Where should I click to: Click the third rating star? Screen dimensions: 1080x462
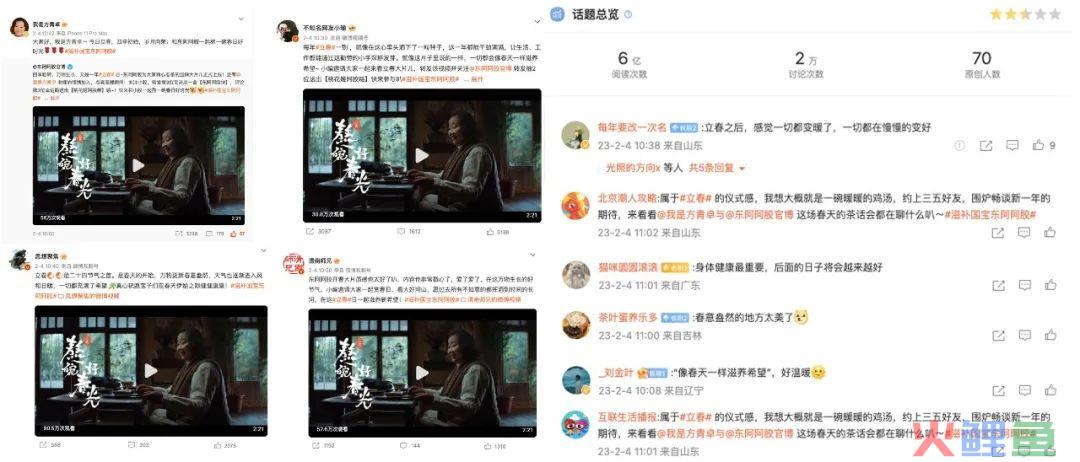[x=1026, y=14]
